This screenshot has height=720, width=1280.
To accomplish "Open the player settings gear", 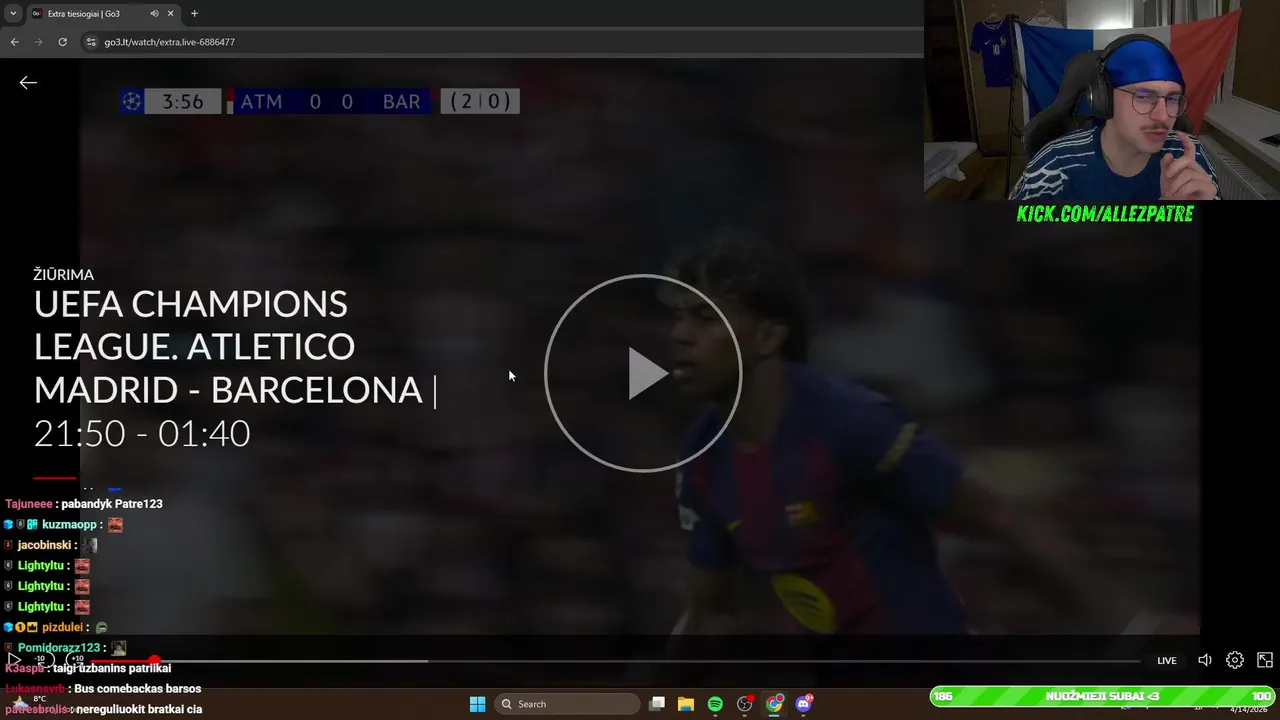I will (x=1235, y=660).
